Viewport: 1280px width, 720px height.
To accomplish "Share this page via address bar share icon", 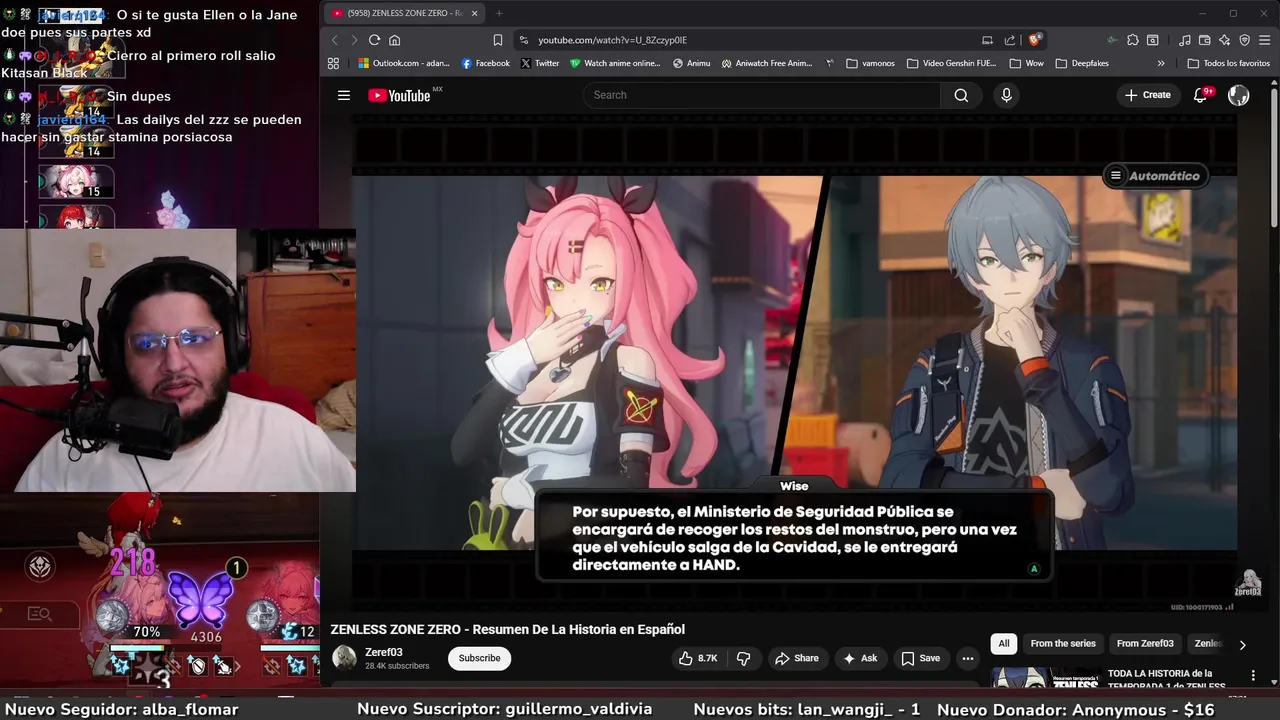I will pos(1010,40).
